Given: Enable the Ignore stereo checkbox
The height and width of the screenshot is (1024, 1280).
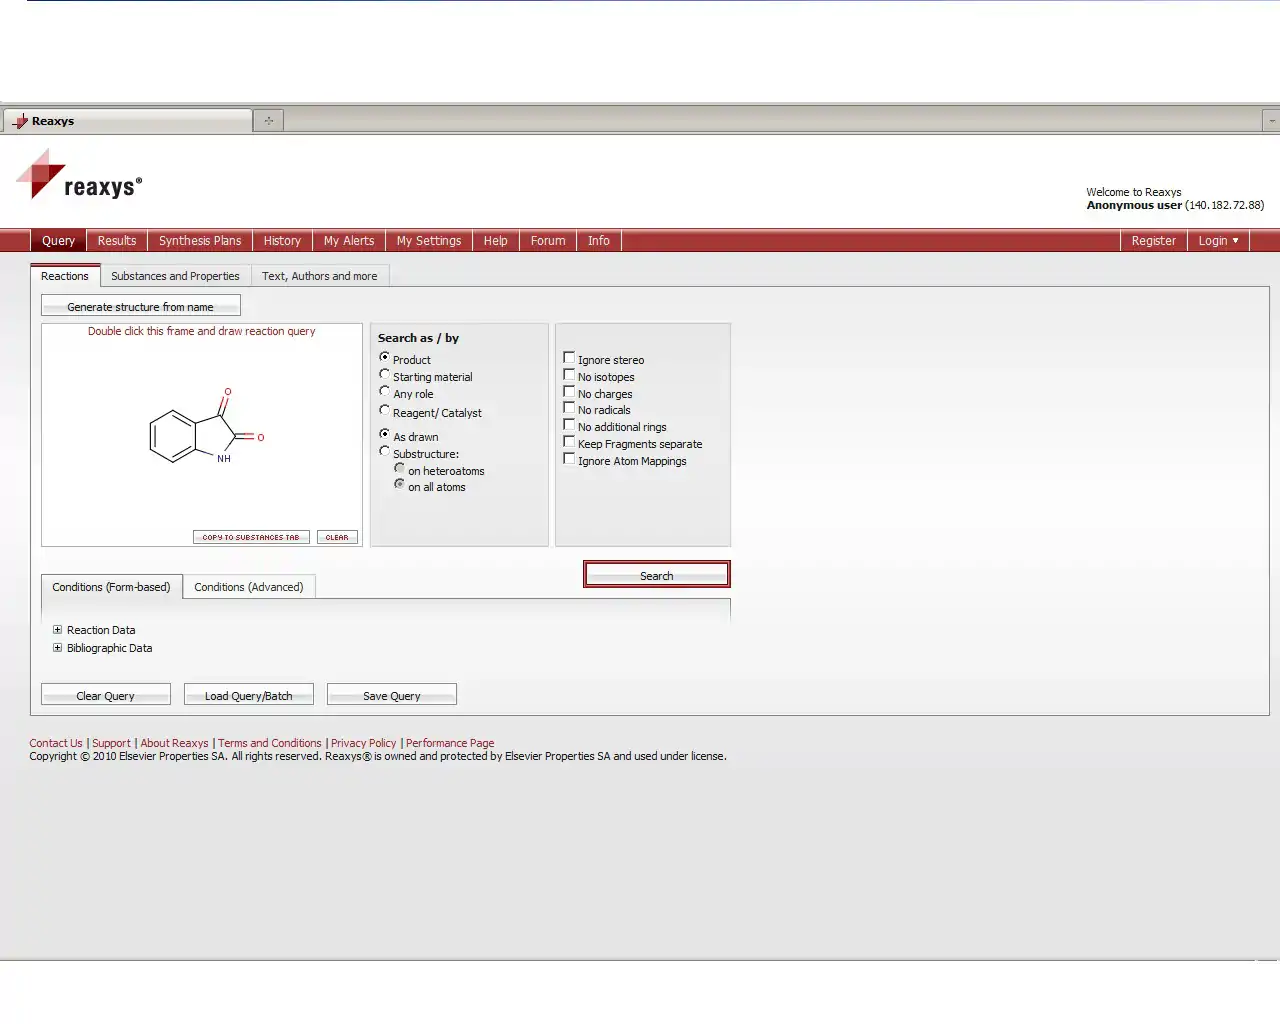Looking at the screenshot, I should (569, 358).
